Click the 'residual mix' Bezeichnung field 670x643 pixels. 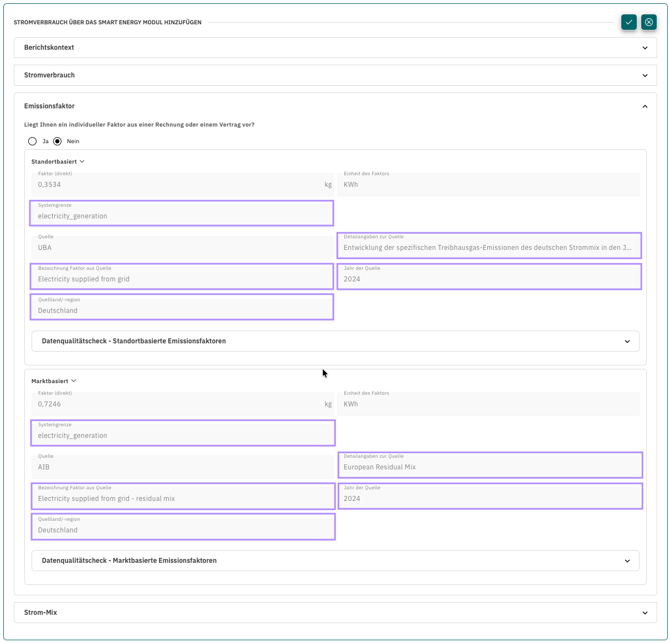pyautogui.click(x=182, y=496)
